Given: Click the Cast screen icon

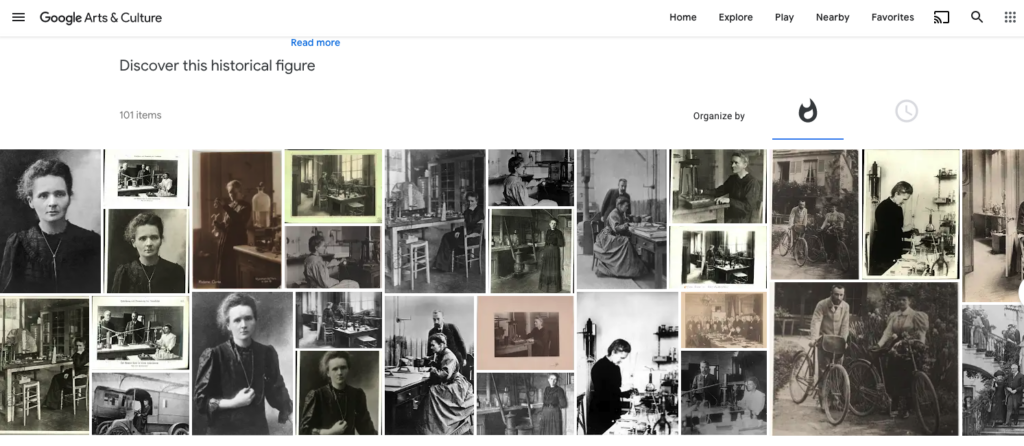Looking at the screenshot, I should click(941, 18).
